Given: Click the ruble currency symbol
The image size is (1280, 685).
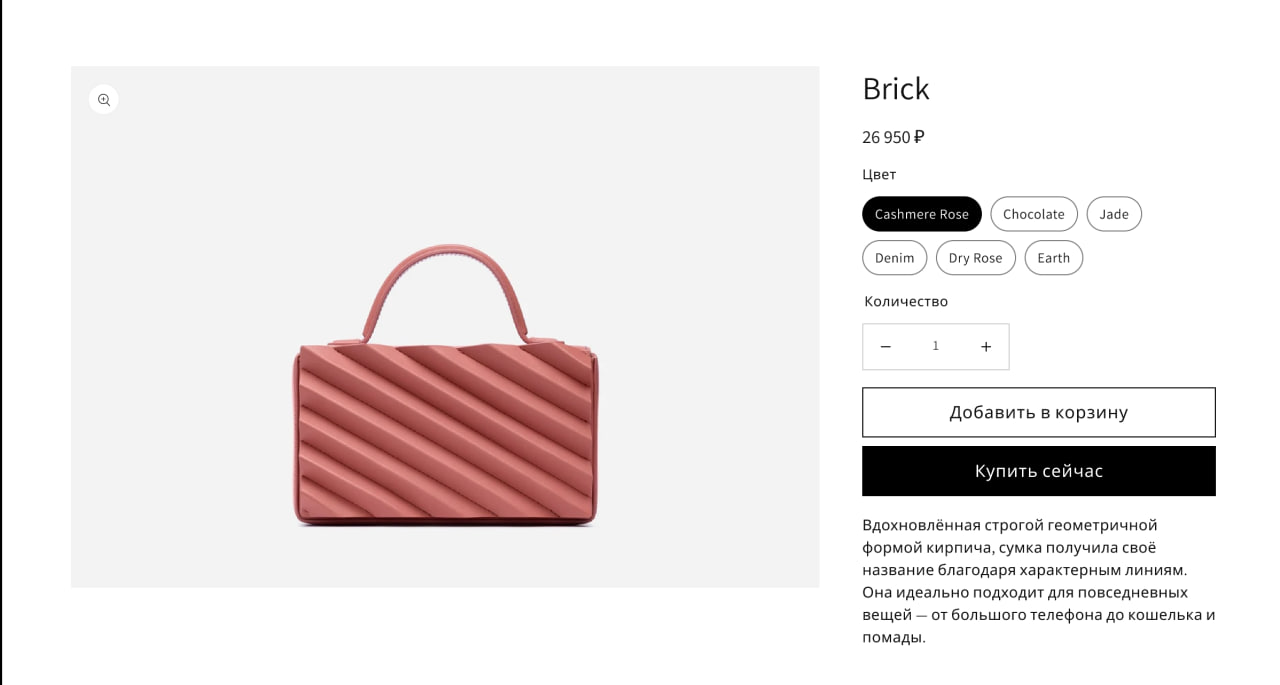Looking at the screenshot, I should click(919, 137).
